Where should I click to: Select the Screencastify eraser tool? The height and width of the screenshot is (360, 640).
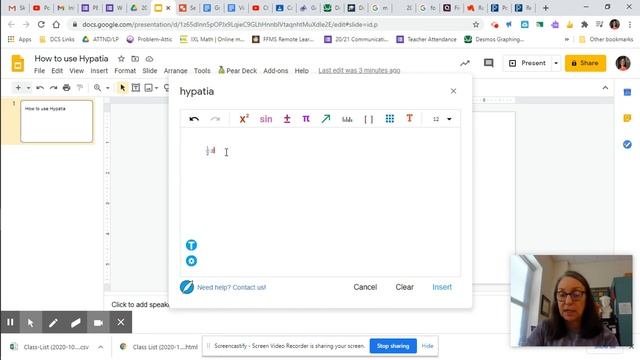(76, 322)
